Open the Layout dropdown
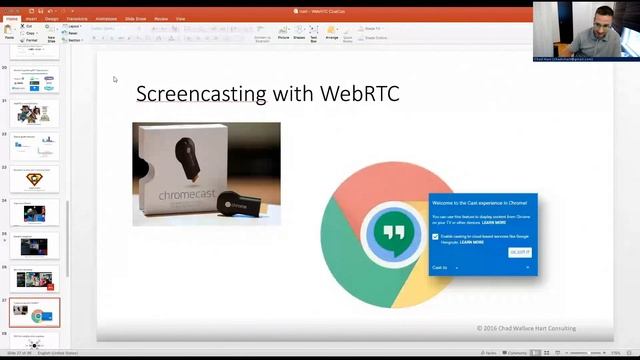 (x=72, y=26)
